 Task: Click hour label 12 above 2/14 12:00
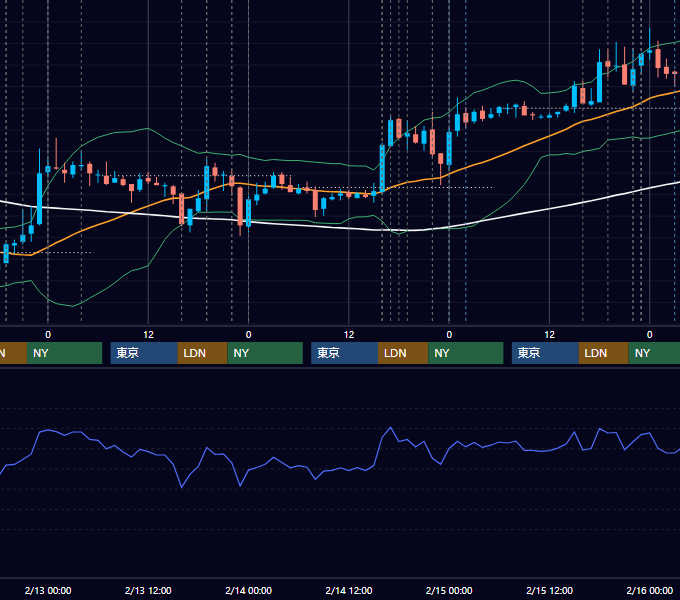[x=349, y=335]
